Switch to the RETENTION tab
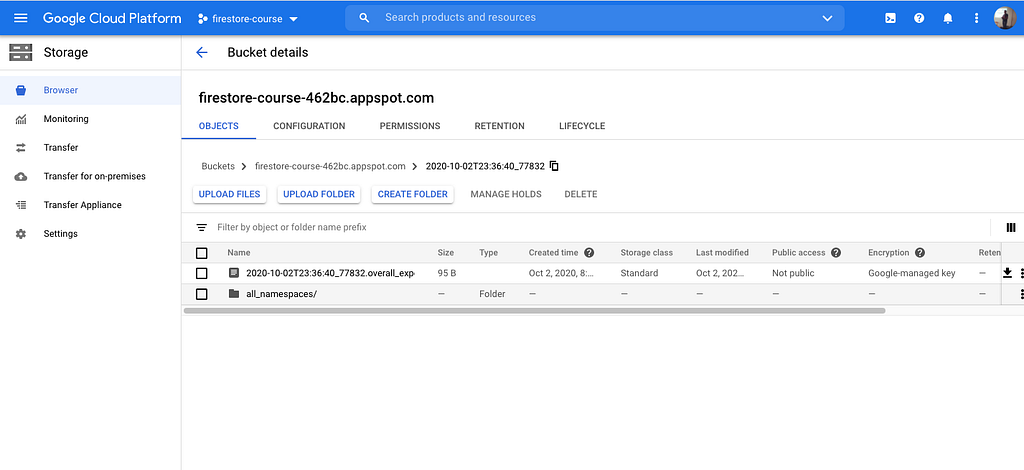 (500, 126)
